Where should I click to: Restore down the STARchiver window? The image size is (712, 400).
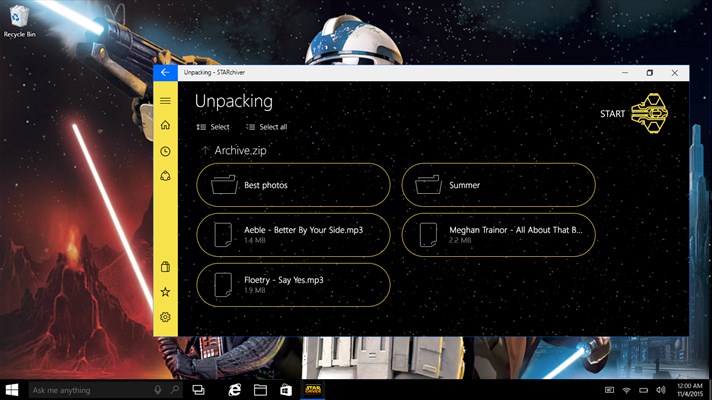tap(650, 73)
